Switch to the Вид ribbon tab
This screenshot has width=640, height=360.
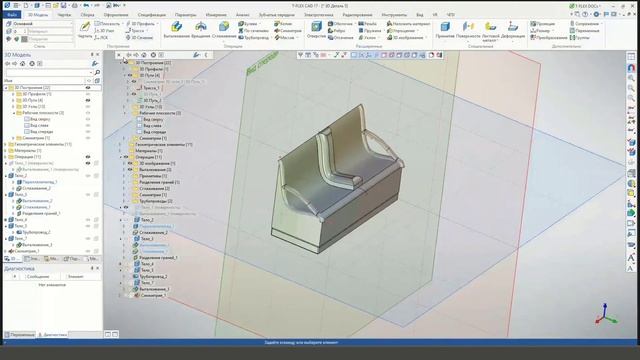(420, 15)
